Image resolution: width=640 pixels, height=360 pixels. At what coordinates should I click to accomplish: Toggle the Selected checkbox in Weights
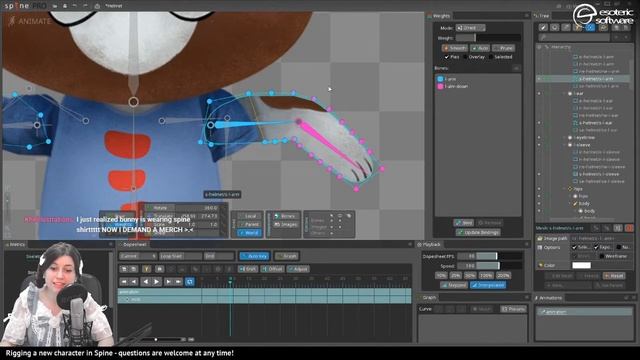point(491,57)
